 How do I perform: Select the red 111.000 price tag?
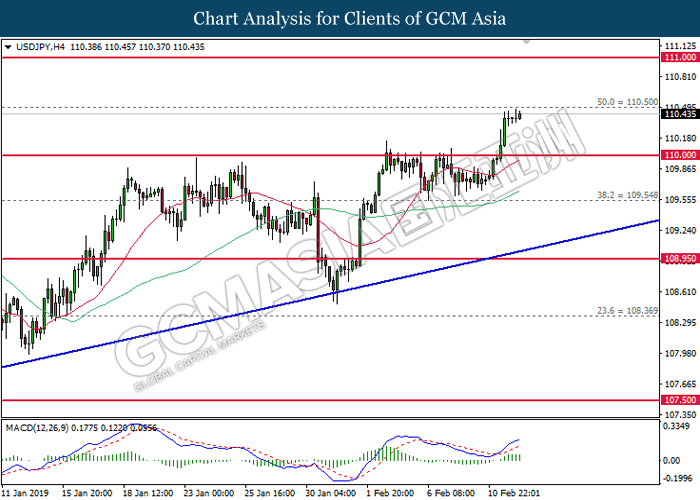click(678, 58)
